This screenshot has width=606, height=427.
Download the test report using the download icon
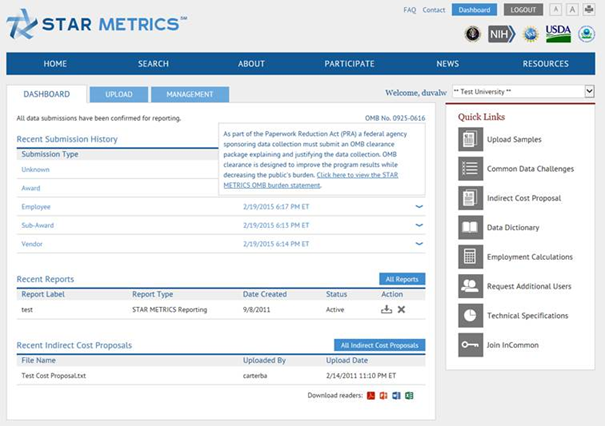(x=386, y=310)
